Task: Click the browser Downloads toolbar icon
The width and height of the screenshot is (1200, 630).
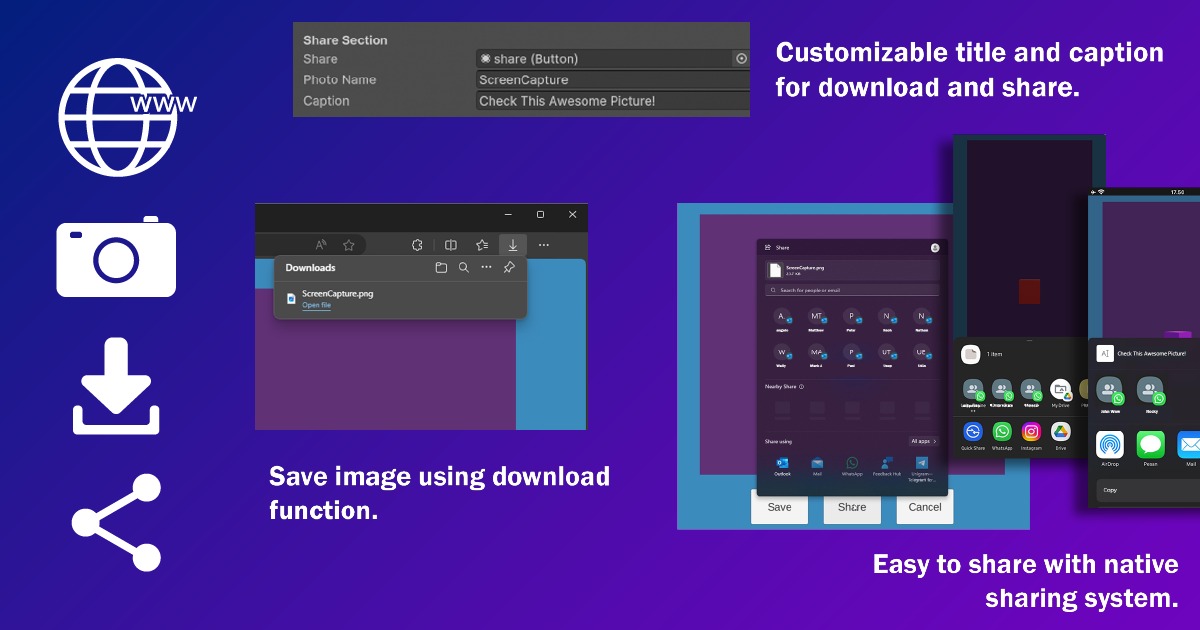Action: [x=512, y=245]
